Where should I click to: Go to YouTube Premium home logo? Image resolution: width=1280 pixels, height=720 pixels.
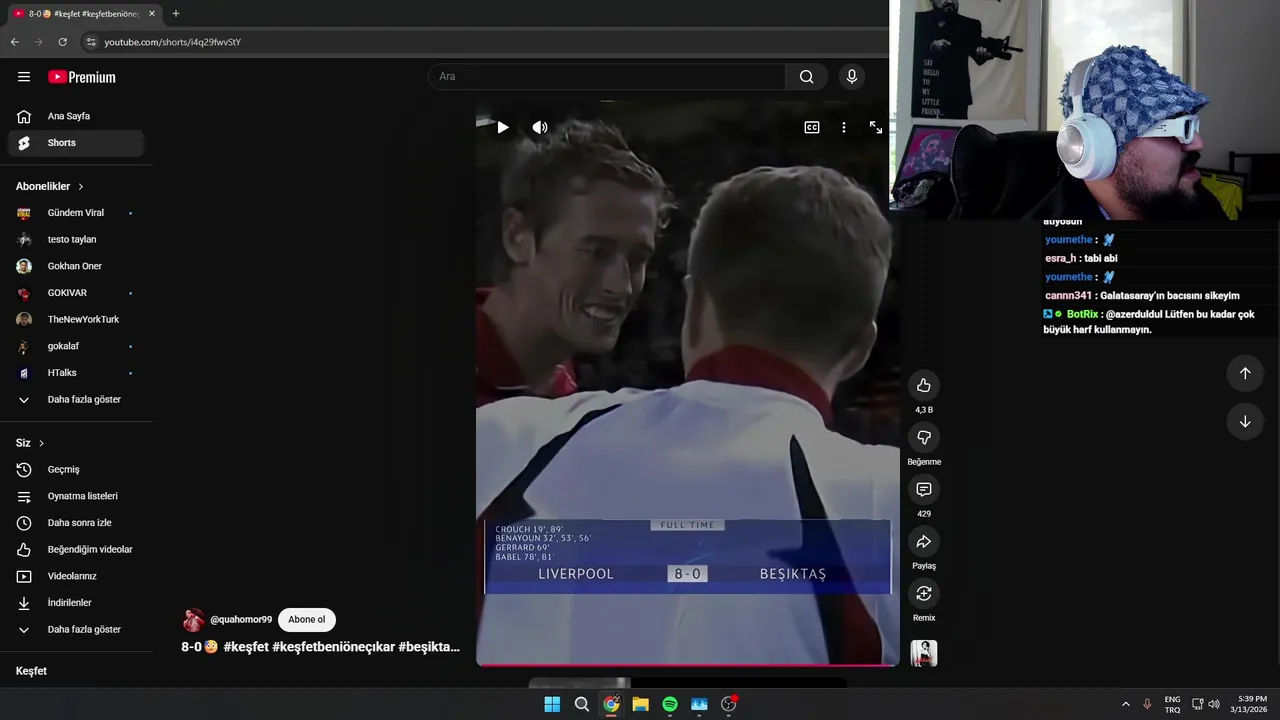(82, 77)
